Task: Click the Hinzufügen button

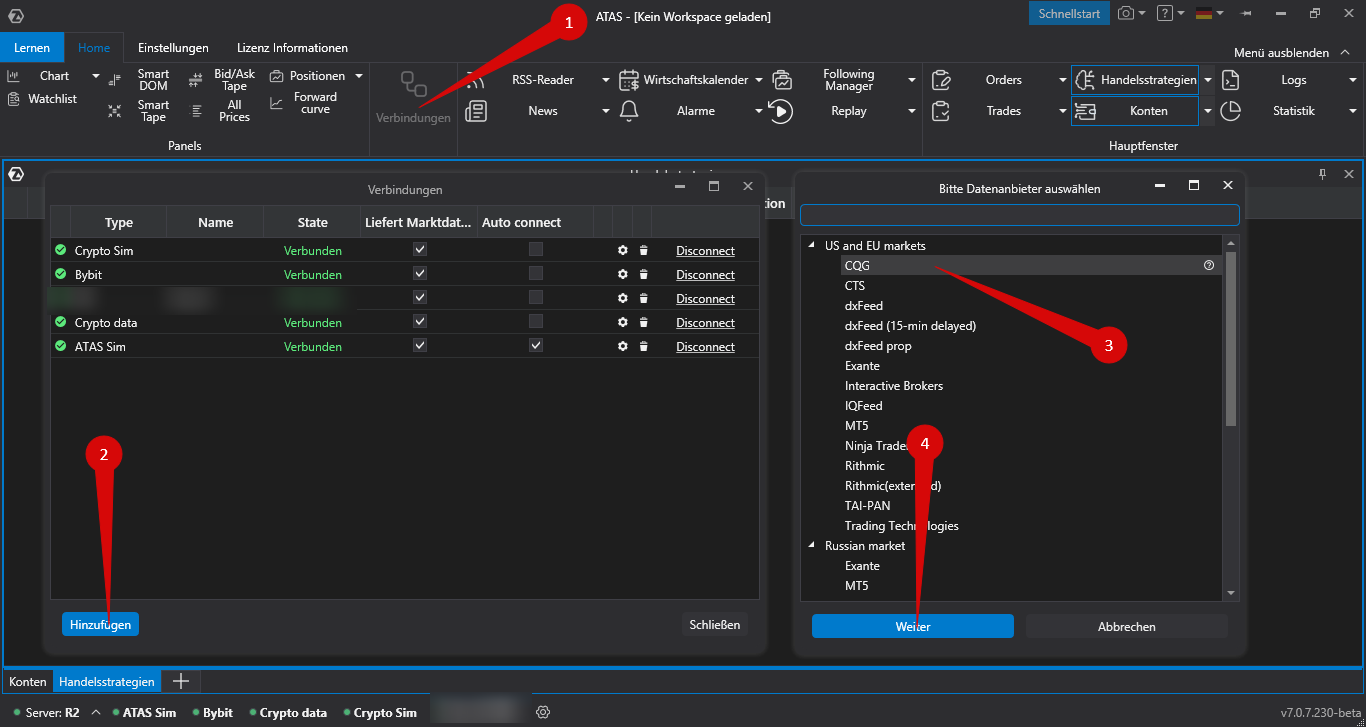Action: tap(100, 624)
